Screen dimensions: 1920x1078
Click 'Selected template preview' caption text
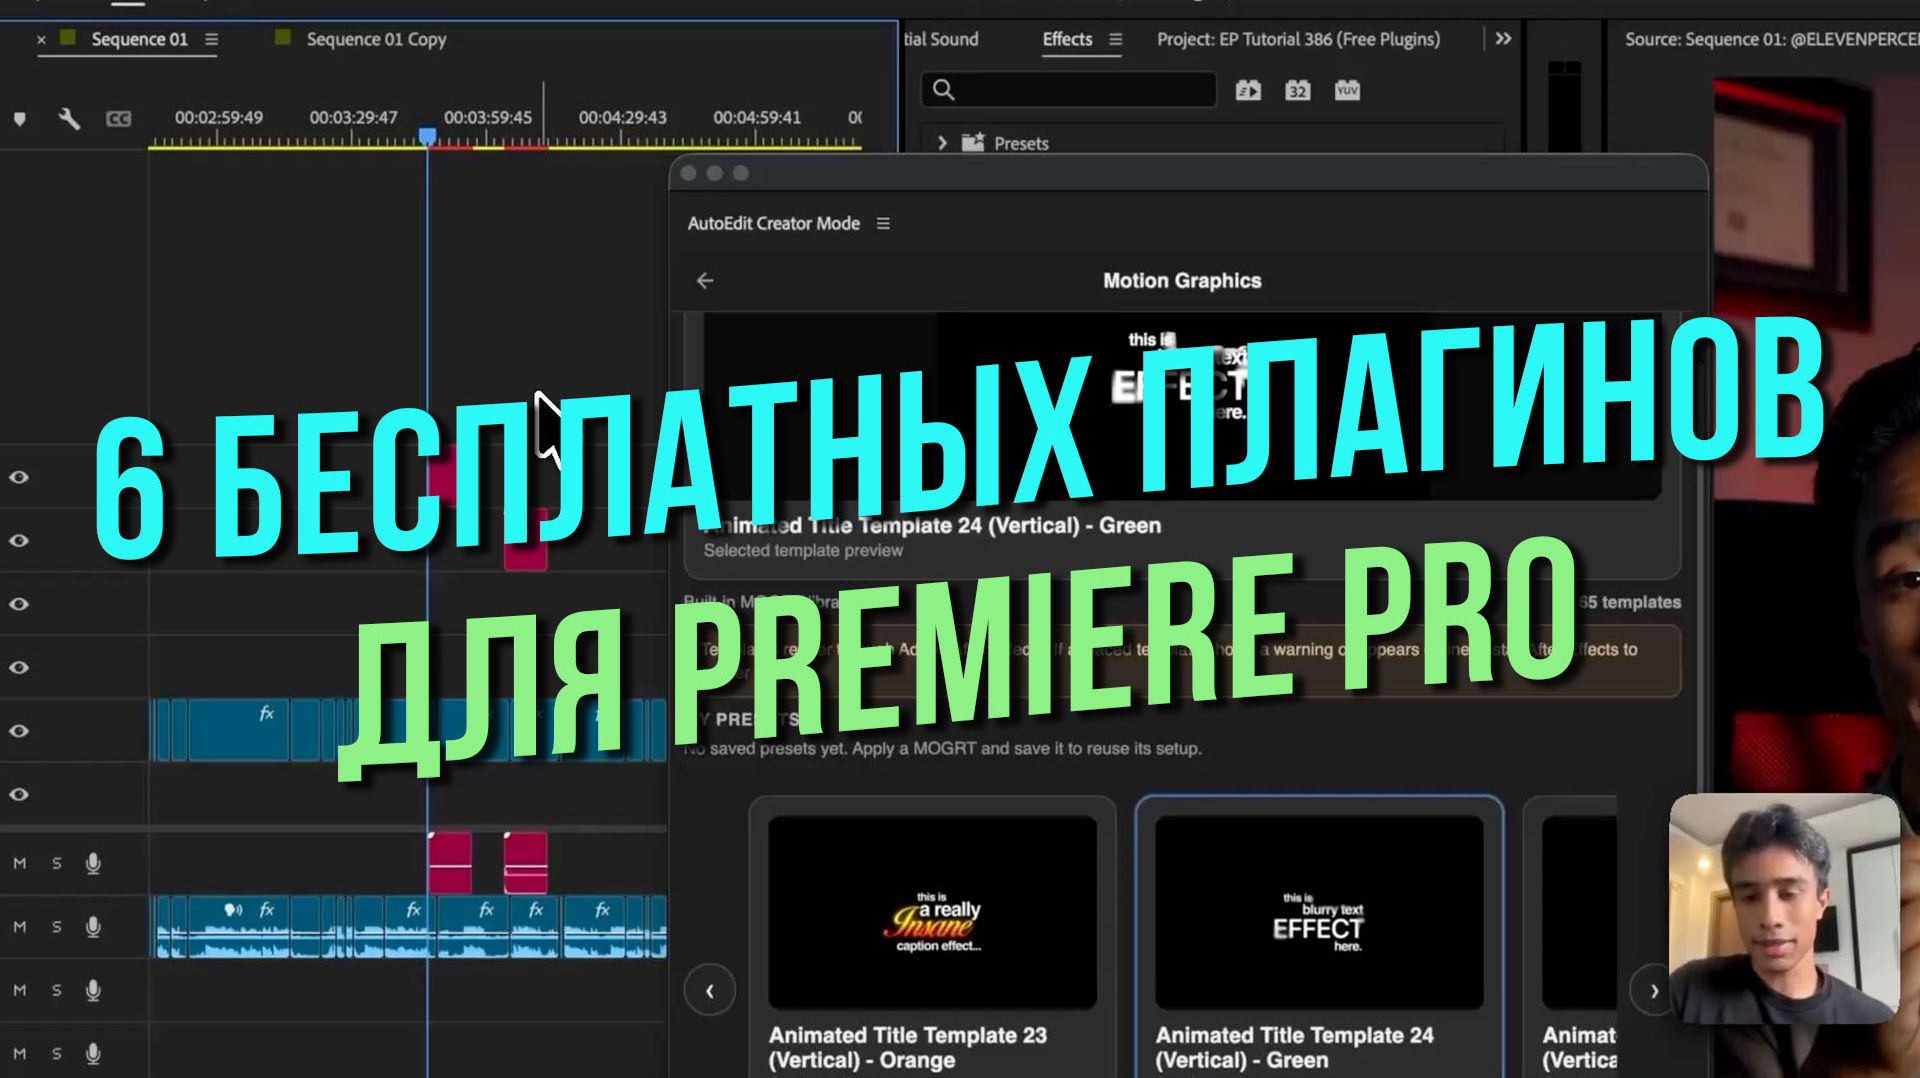803,550
